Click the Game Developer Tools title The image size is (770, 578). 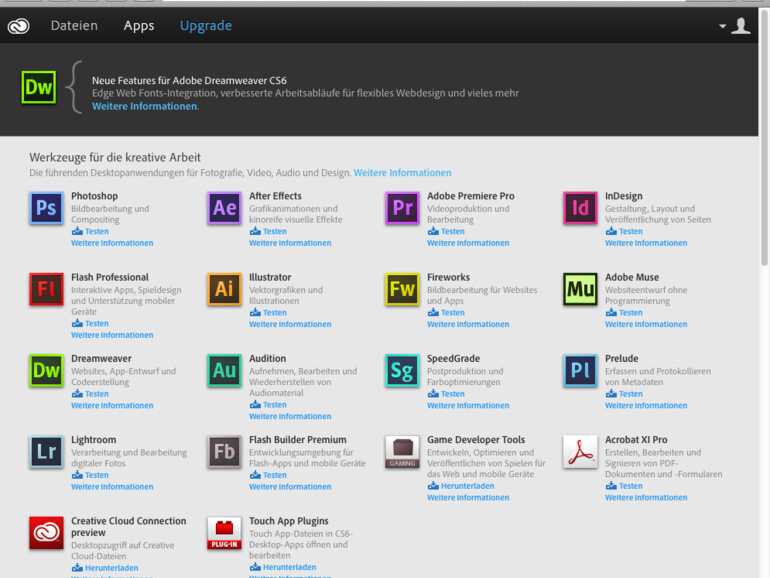tap(476, 440)
